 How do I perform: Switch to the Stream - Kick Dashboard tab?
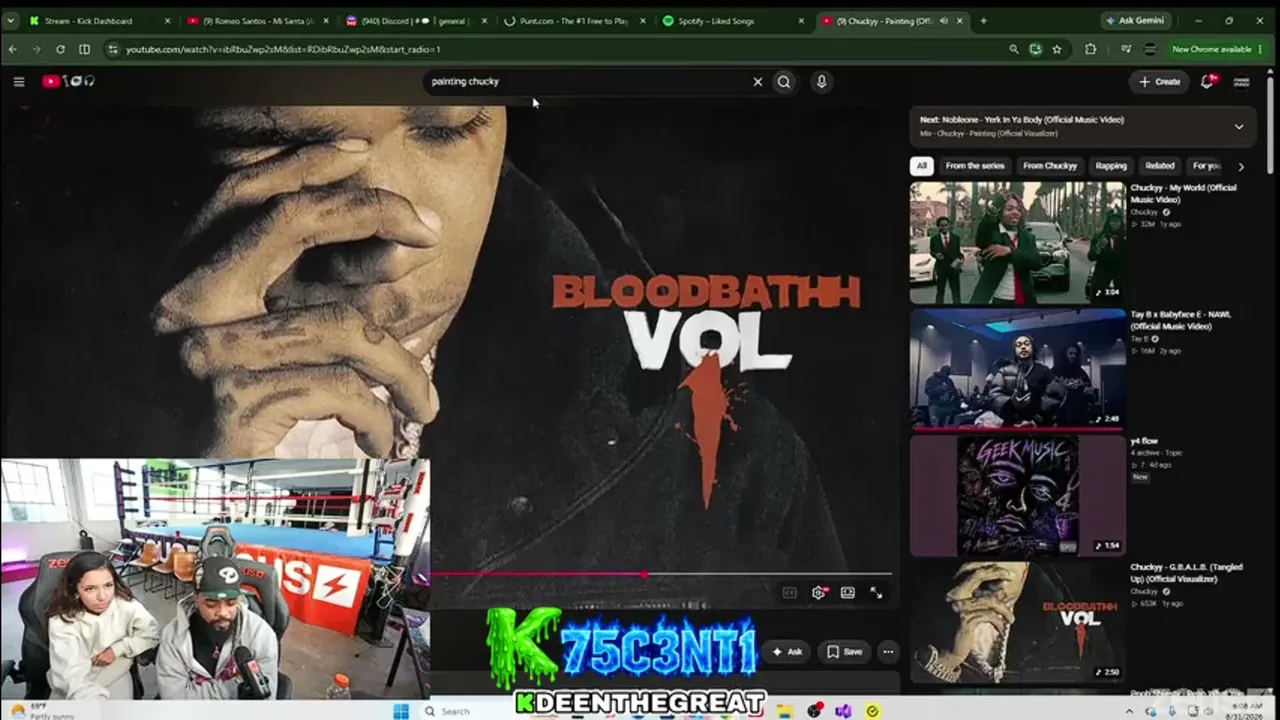point(99,20)
